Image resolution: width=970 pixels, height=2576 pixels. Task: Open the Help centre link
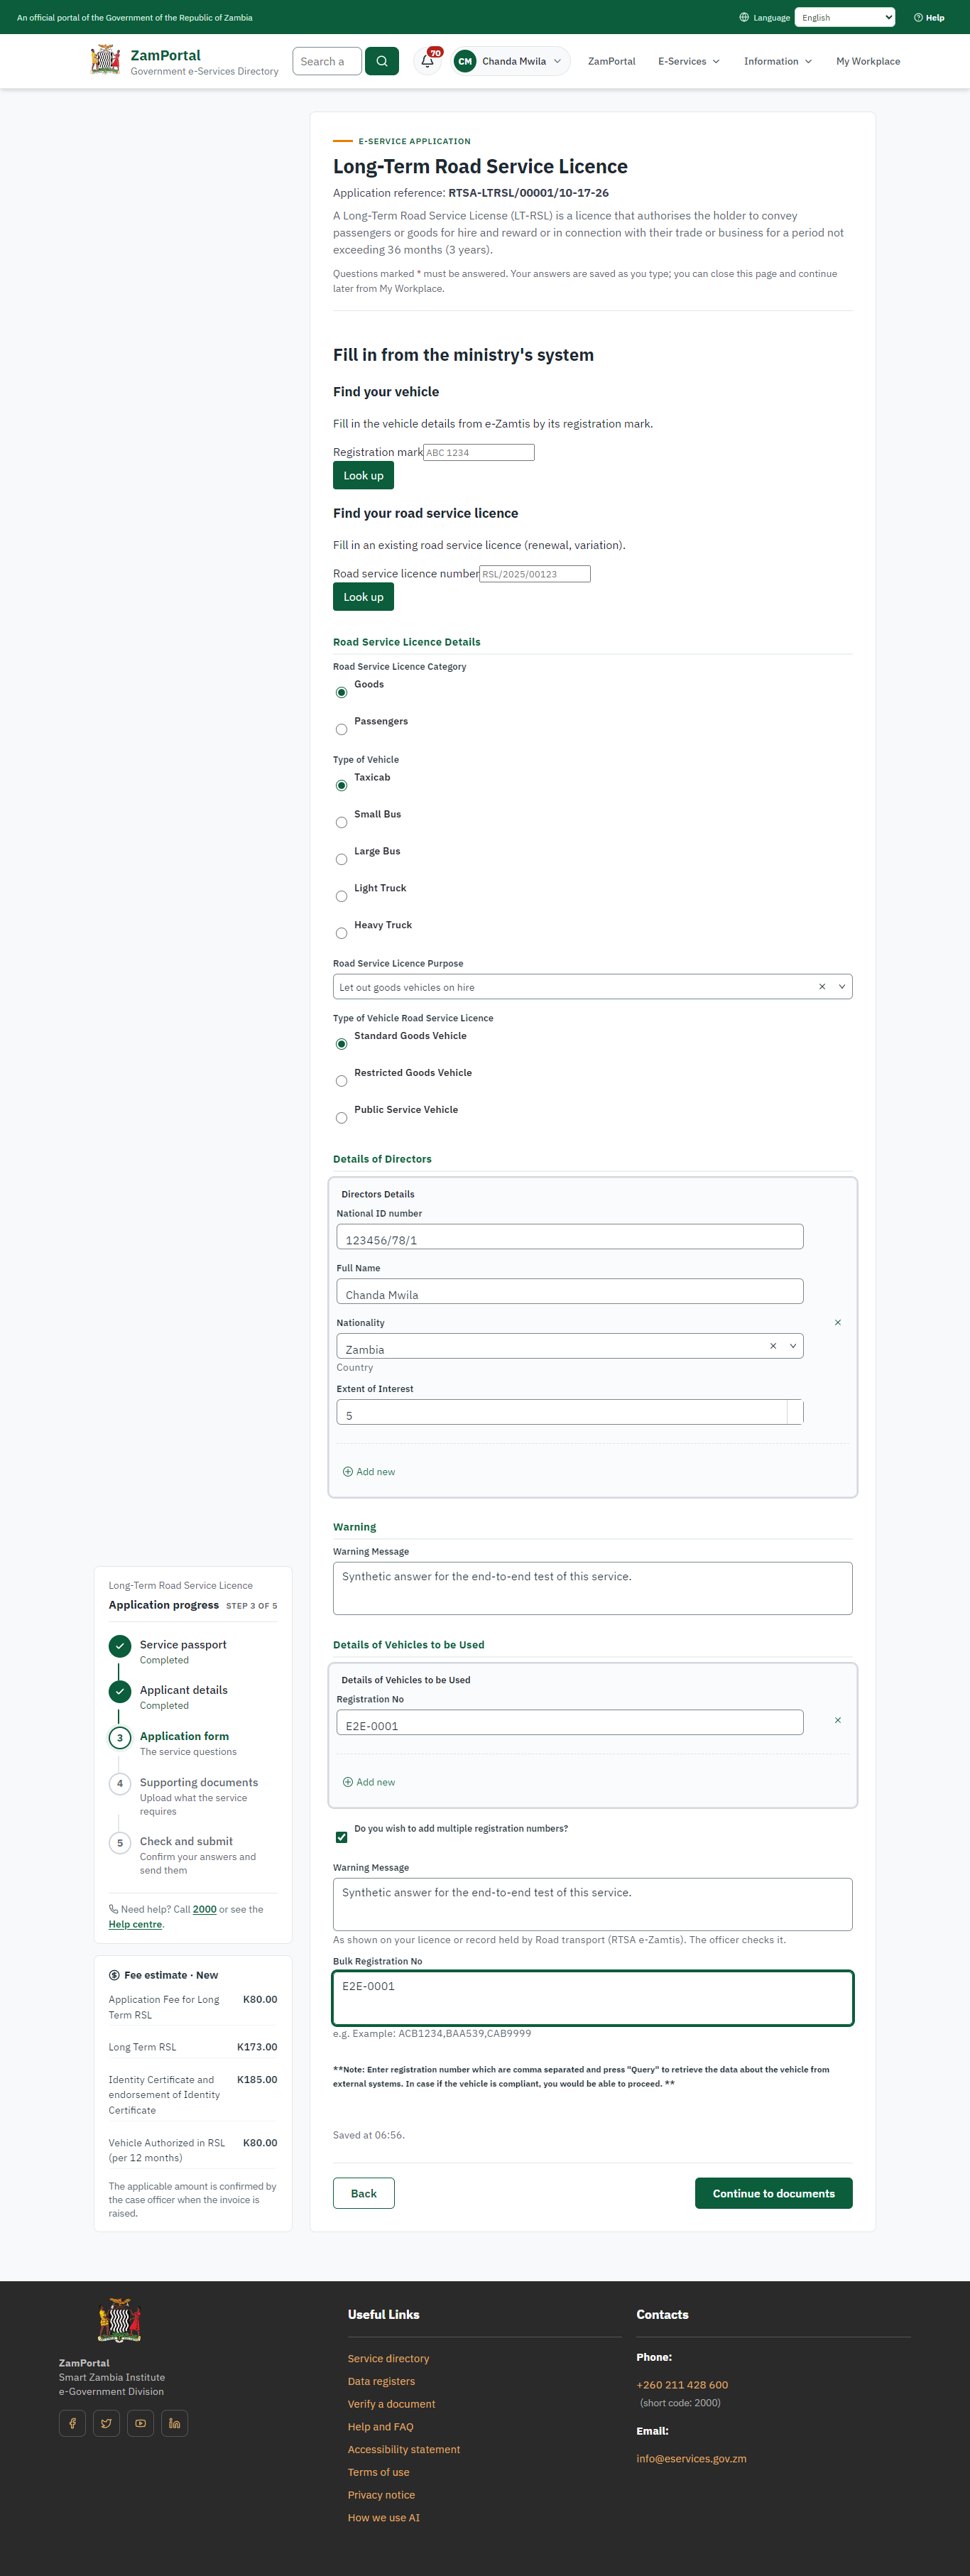pos(135,1924)
